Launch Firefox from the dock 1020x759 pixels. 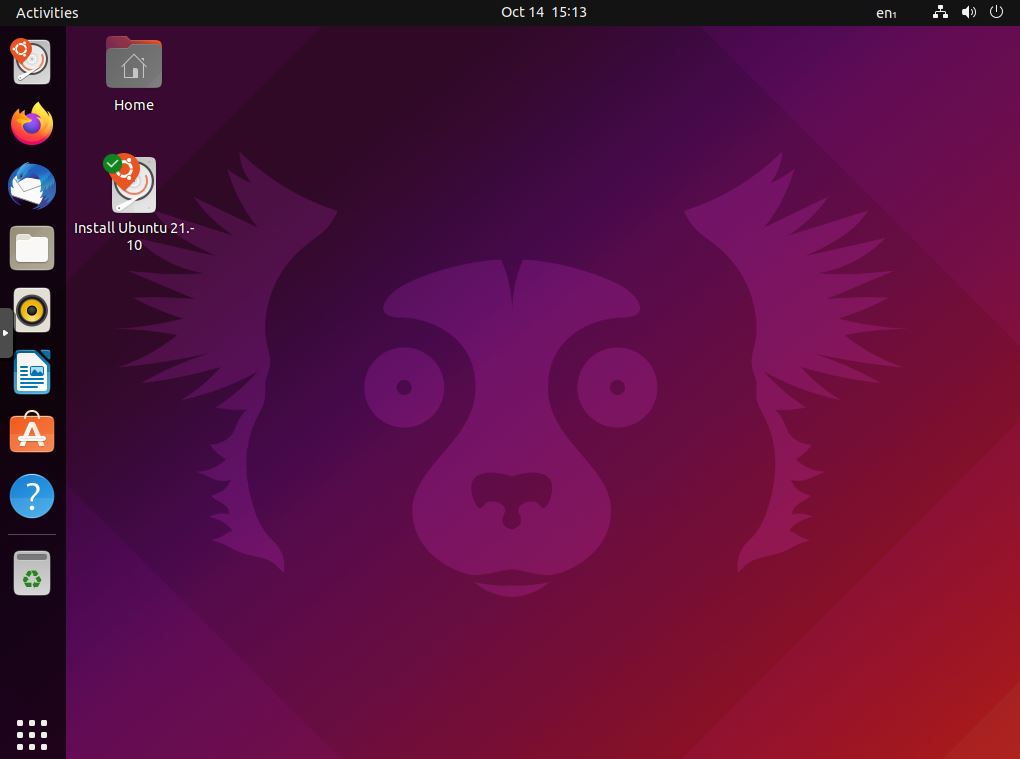click(32, 124)
